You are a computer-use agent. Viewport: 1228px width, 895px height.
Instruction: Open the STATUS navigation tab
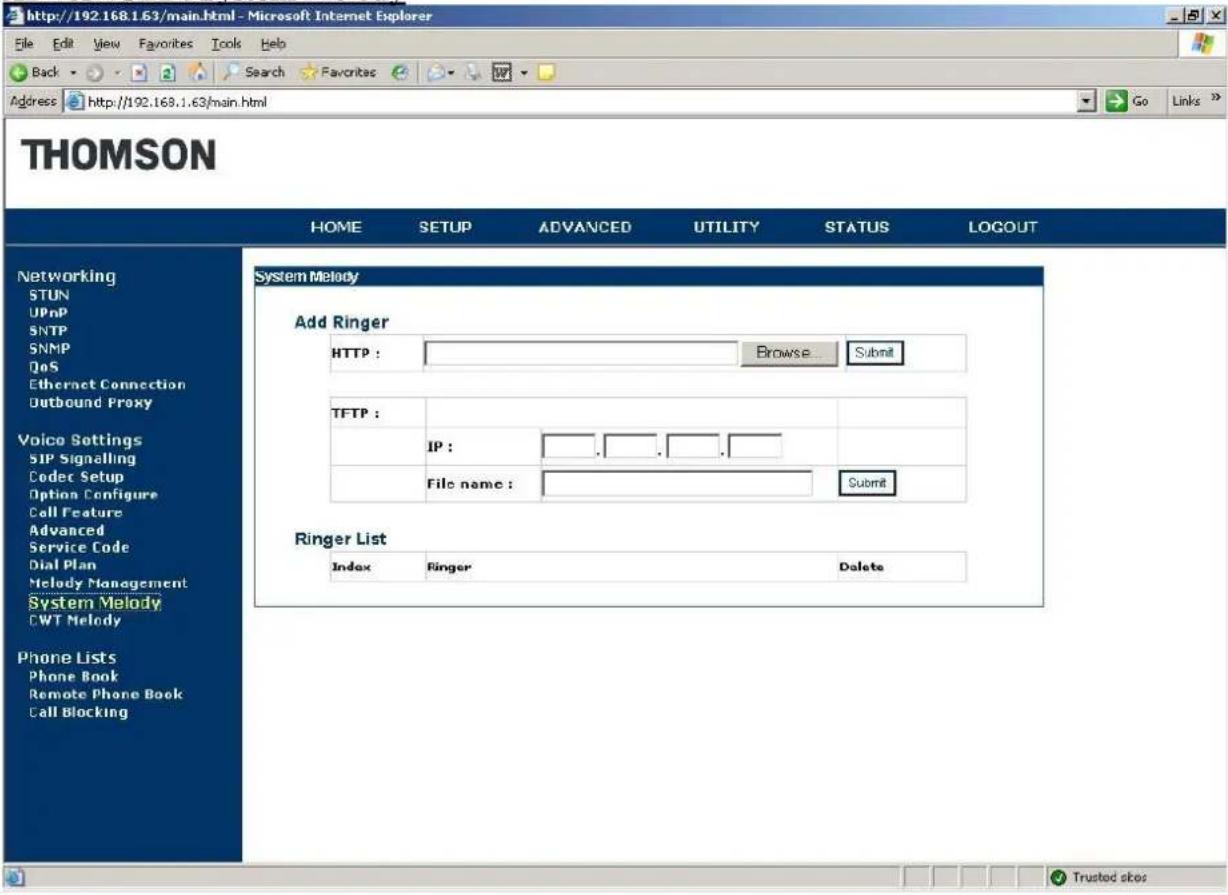click(857, 227)
